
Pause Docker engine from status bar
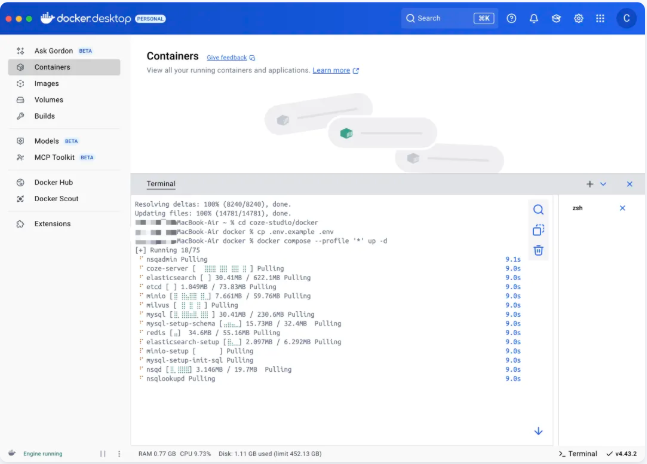point(102,453)
